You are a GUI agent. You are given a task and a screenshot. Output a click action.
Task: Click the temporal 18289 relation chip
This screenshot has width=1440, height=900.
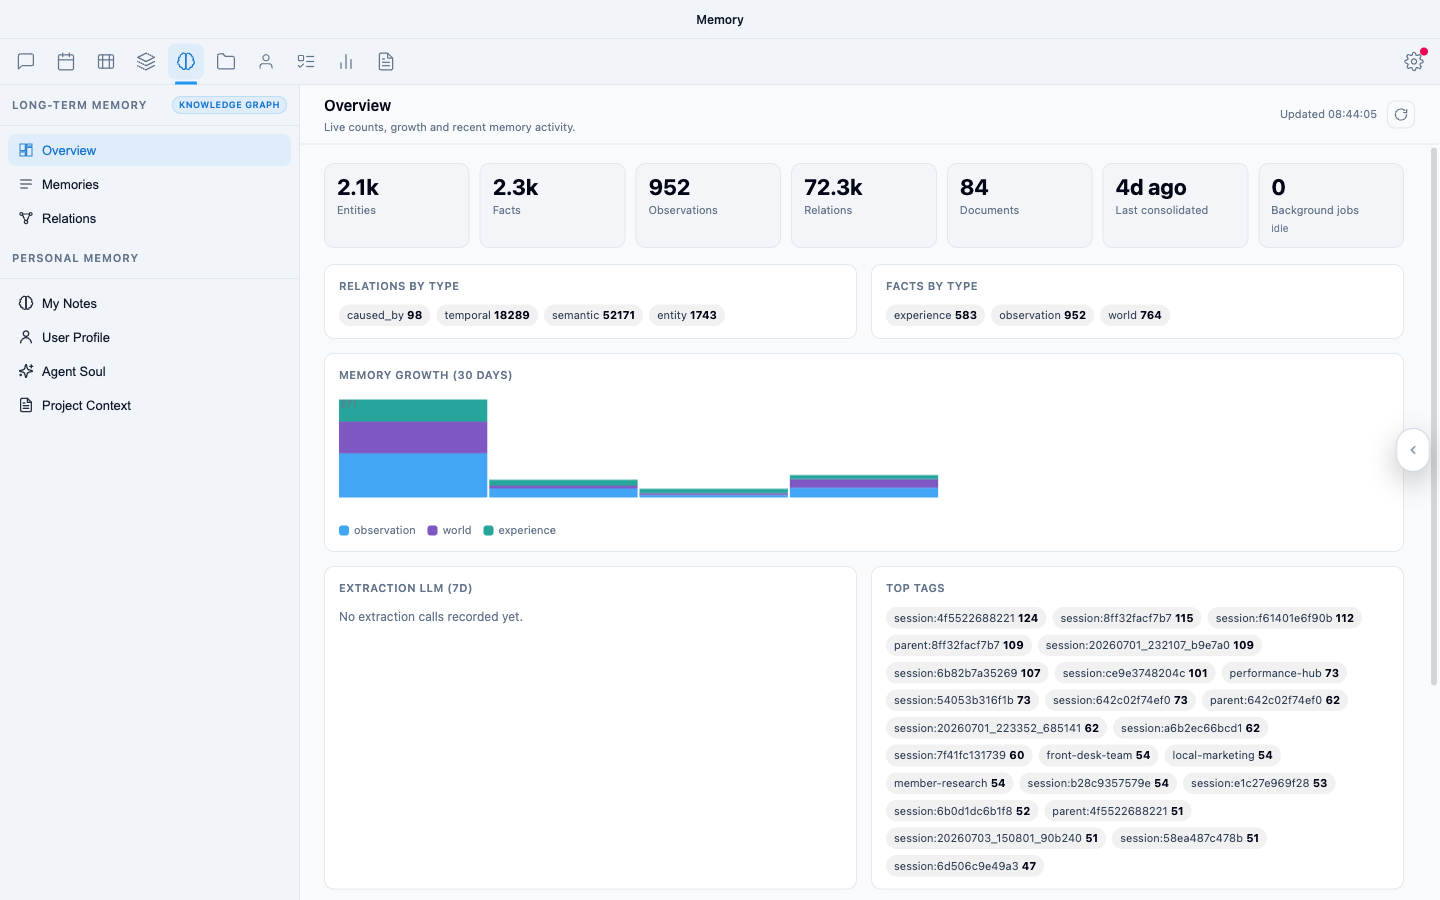click(x=487, y=315)
